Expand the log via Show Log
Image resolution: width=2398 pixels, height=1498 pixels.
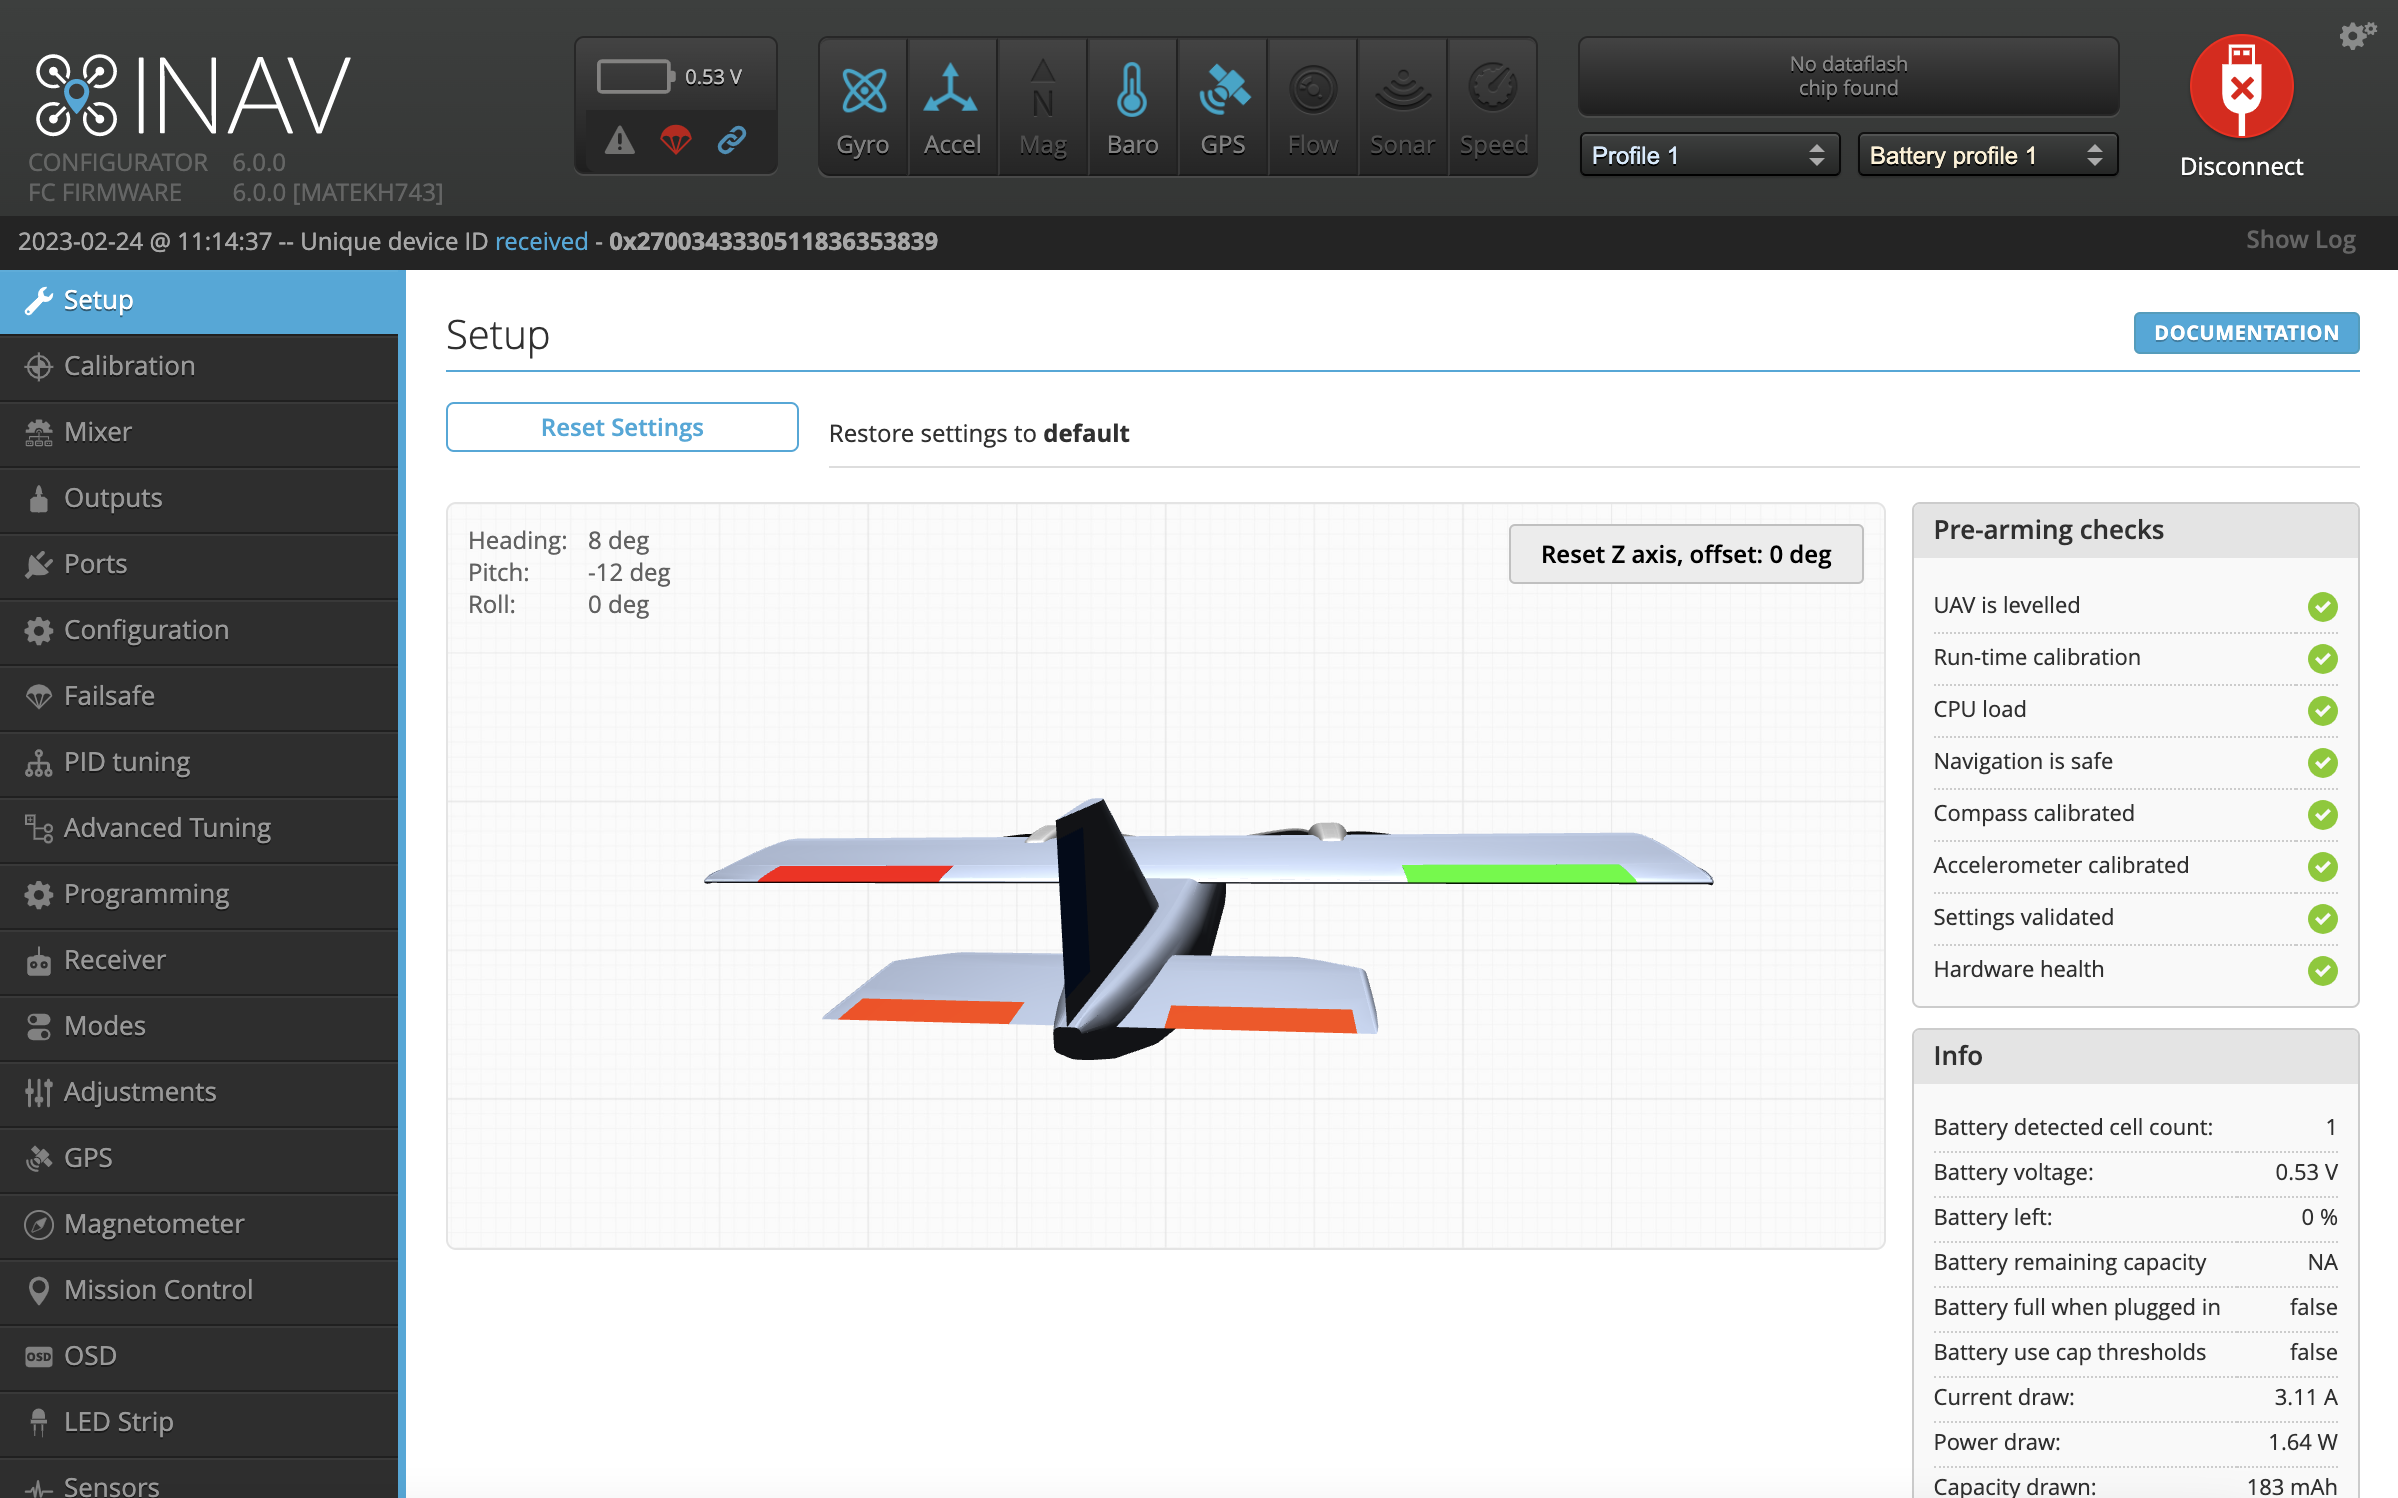click(x=2299, y=240)
